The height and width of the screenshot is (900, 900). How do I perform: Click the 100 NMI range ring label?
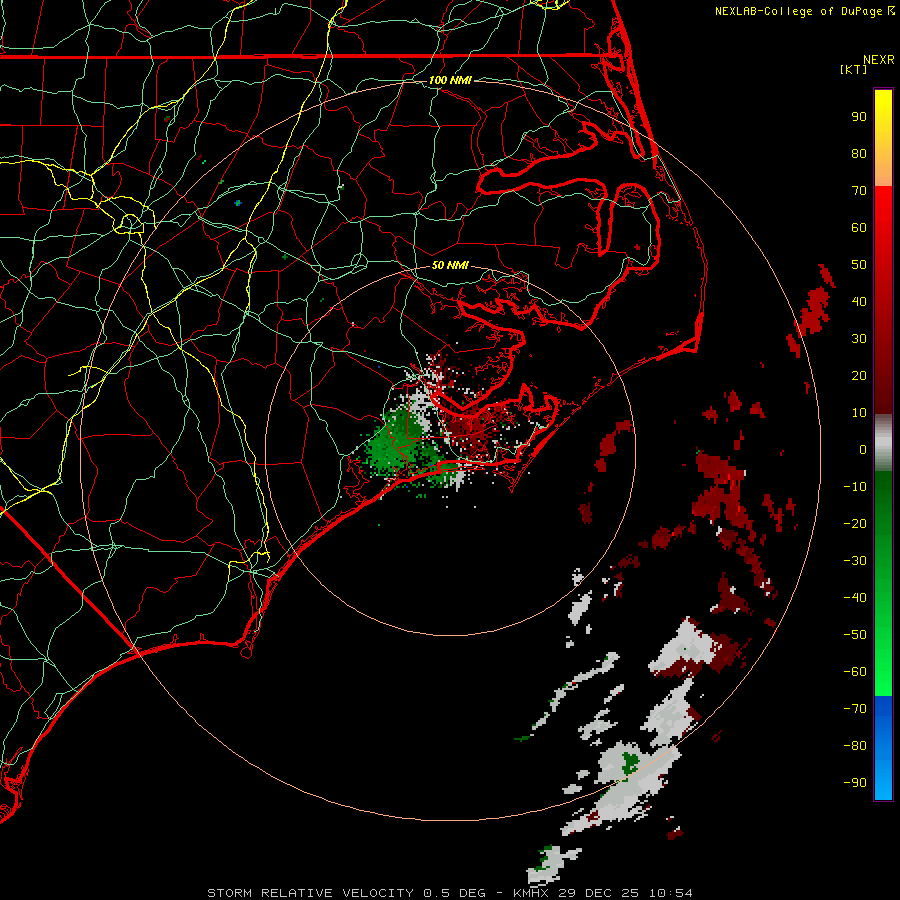point(450,80)
